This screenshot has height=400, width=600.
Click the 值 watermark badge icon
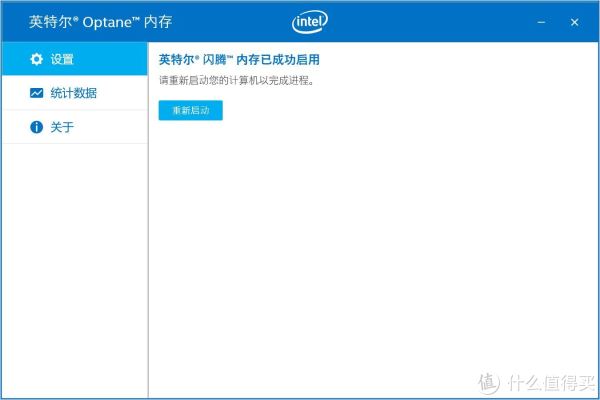click(x=488, y=382)
